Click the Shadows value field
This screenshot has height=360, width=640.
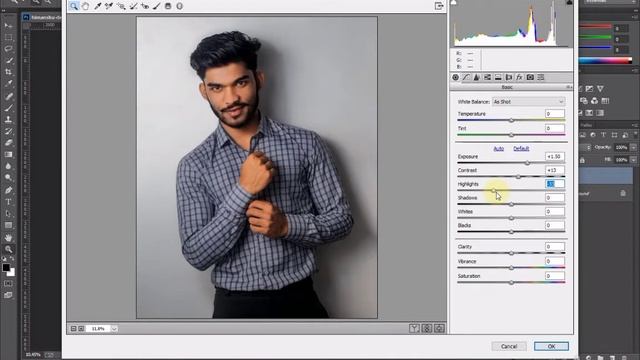point(555,198)
